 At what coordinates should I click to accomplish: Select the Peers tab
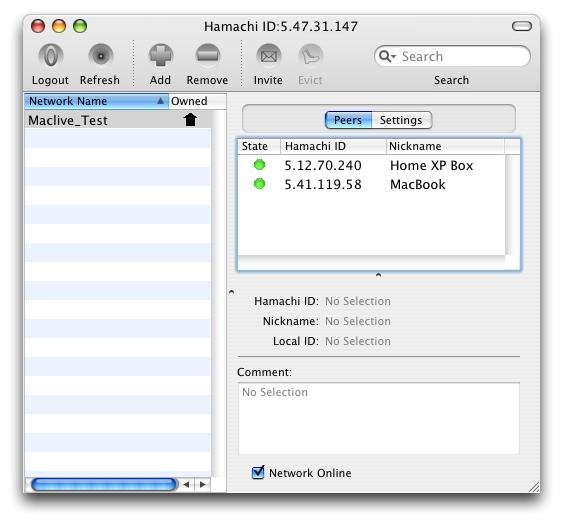pos(348,120)
